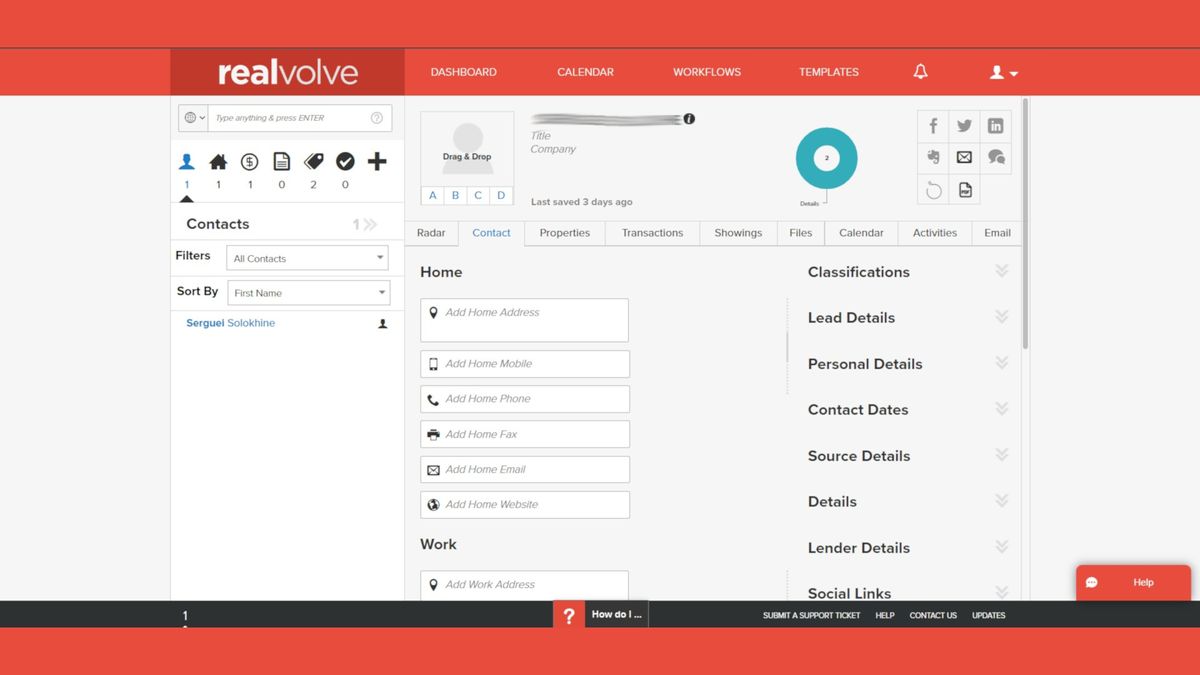Open the Filters All Contacts dropdown
Image resolution: width=1200 pixels, height=675 pixels.
307,257
